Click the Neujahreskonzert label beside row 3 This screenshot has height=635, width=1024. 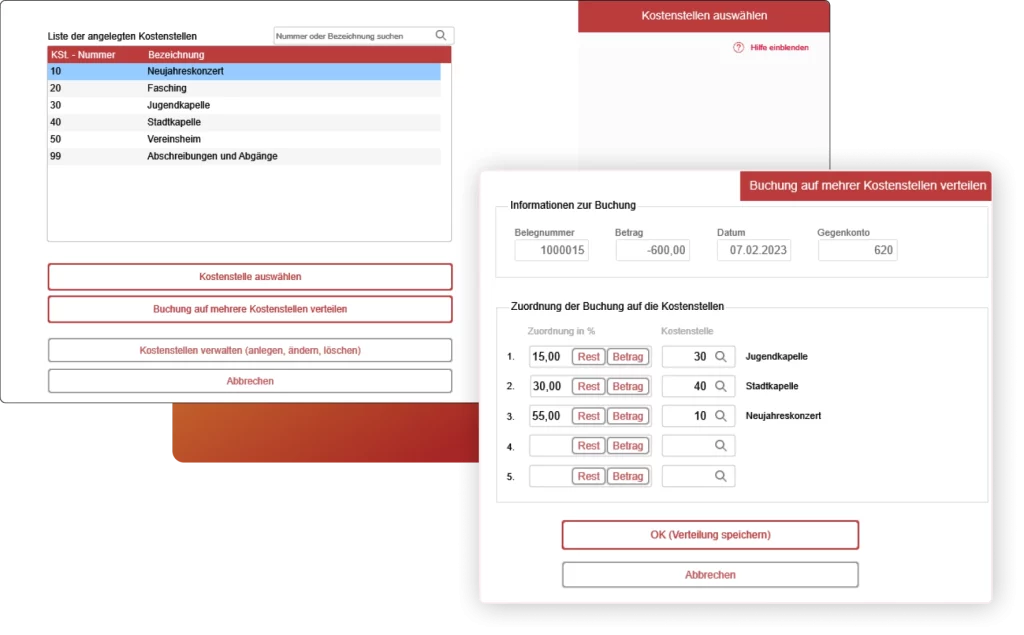[x=783, y=416]
